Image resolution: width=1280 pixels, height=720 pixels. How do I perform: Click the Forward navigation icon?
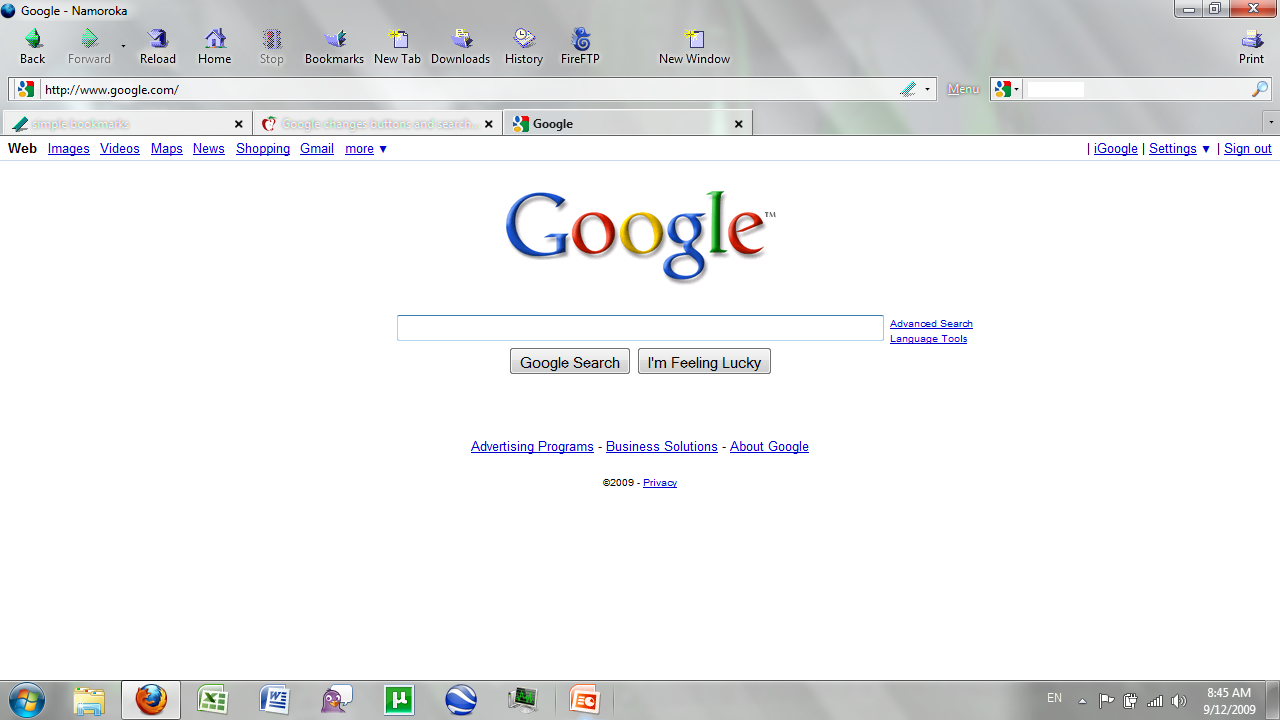89,39
